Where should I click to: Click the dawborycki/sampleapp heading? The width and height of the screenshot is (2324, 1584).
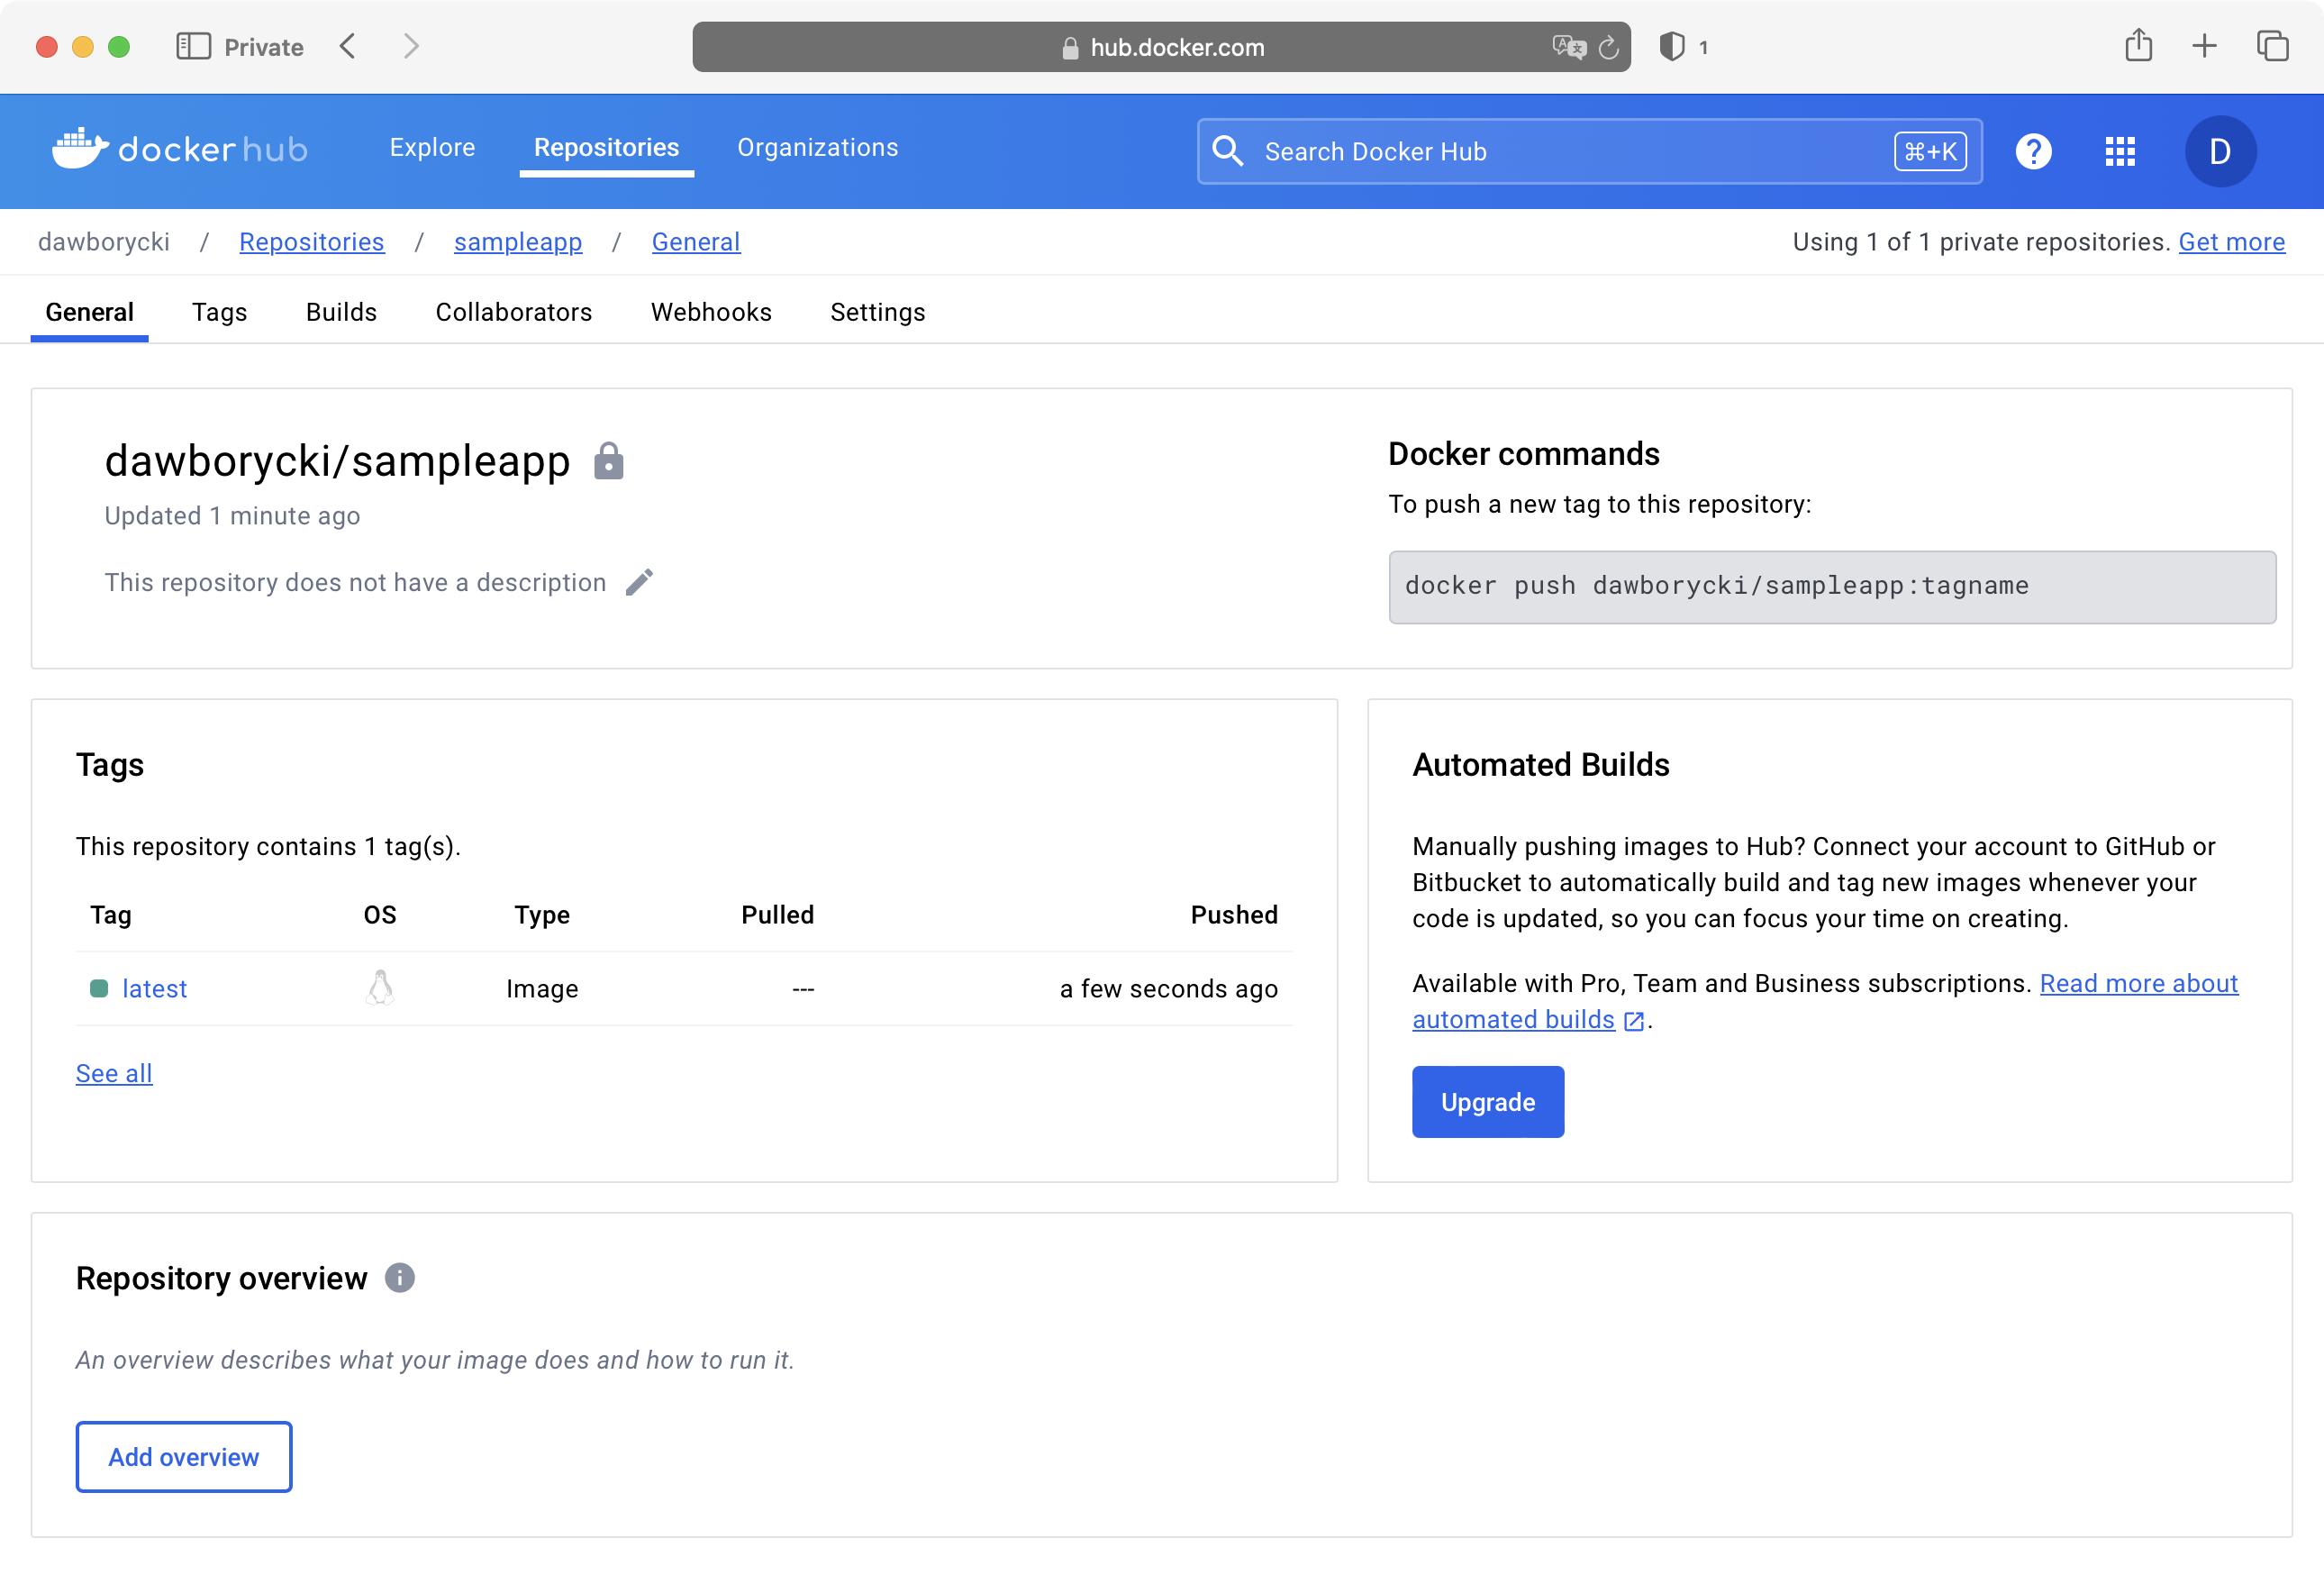click(x=337, y=461)
